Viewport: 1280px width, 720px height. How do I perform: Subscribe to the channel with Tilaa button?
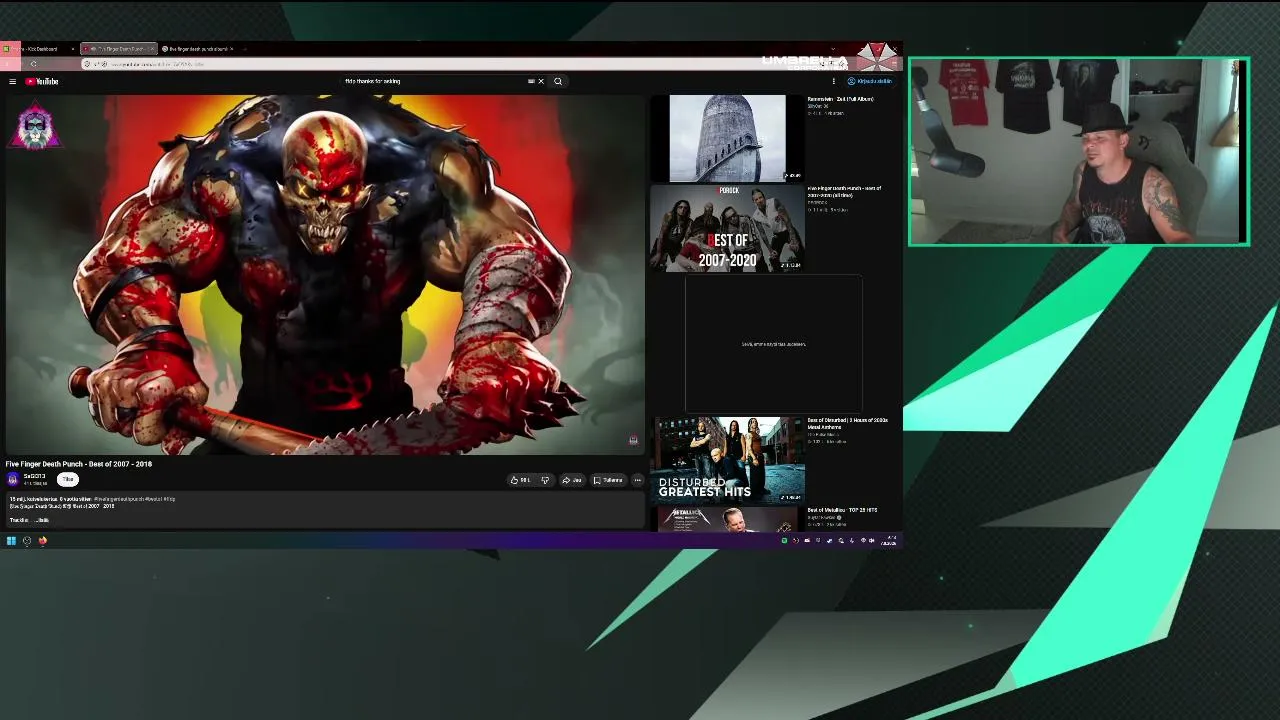coord(68,480)
